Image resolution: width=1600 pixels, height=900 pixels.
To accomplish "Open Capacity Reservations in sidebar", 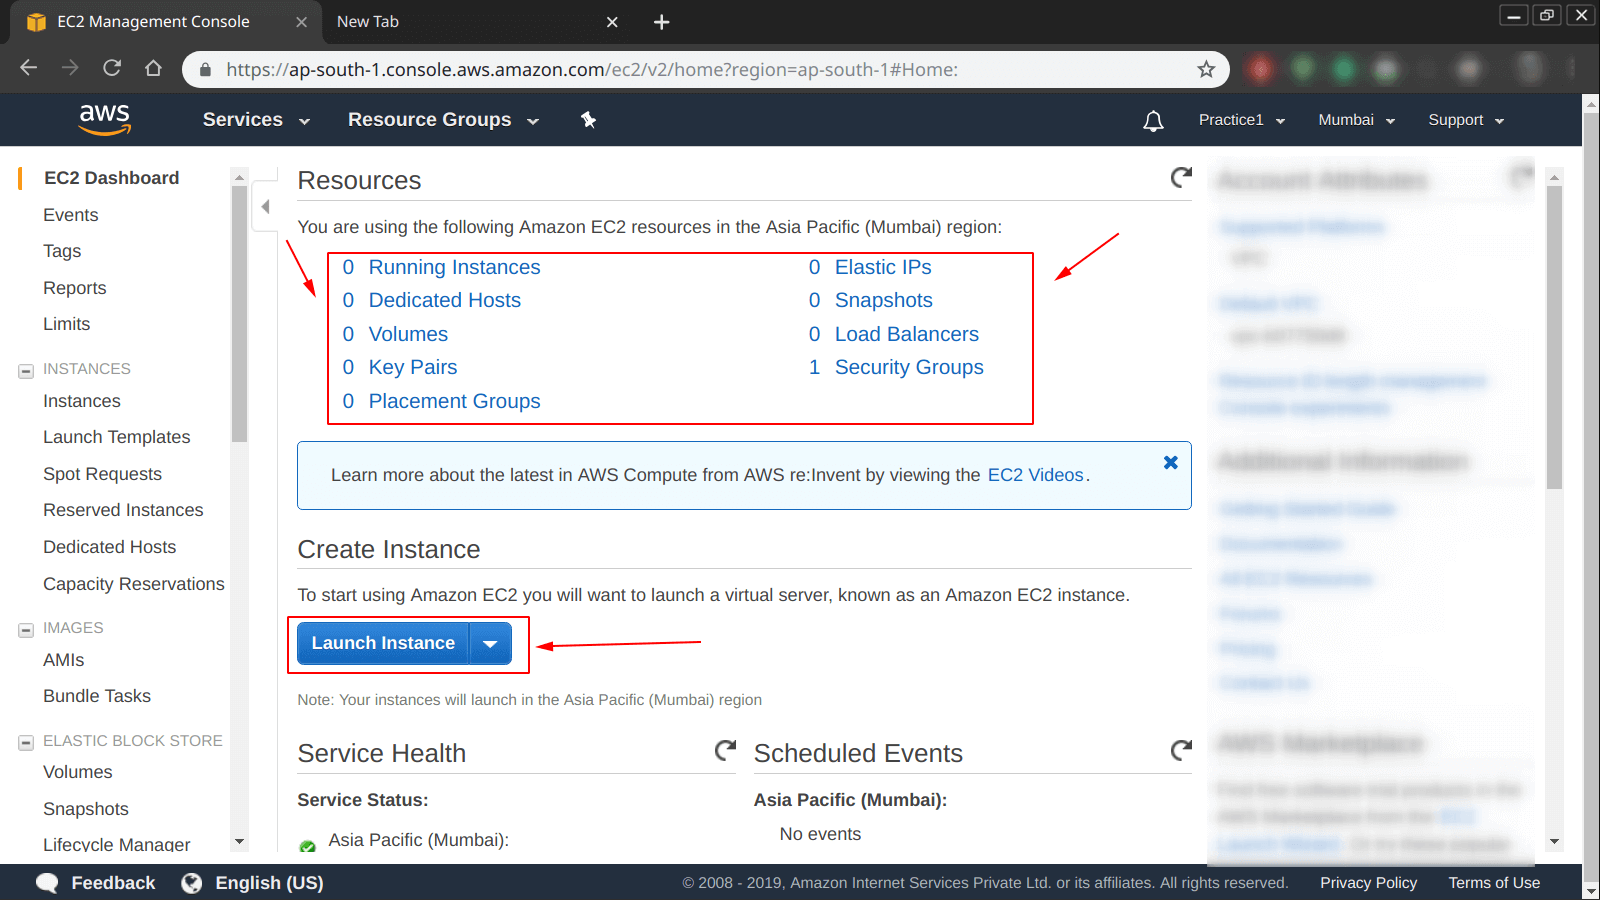I will pos(134,584).
